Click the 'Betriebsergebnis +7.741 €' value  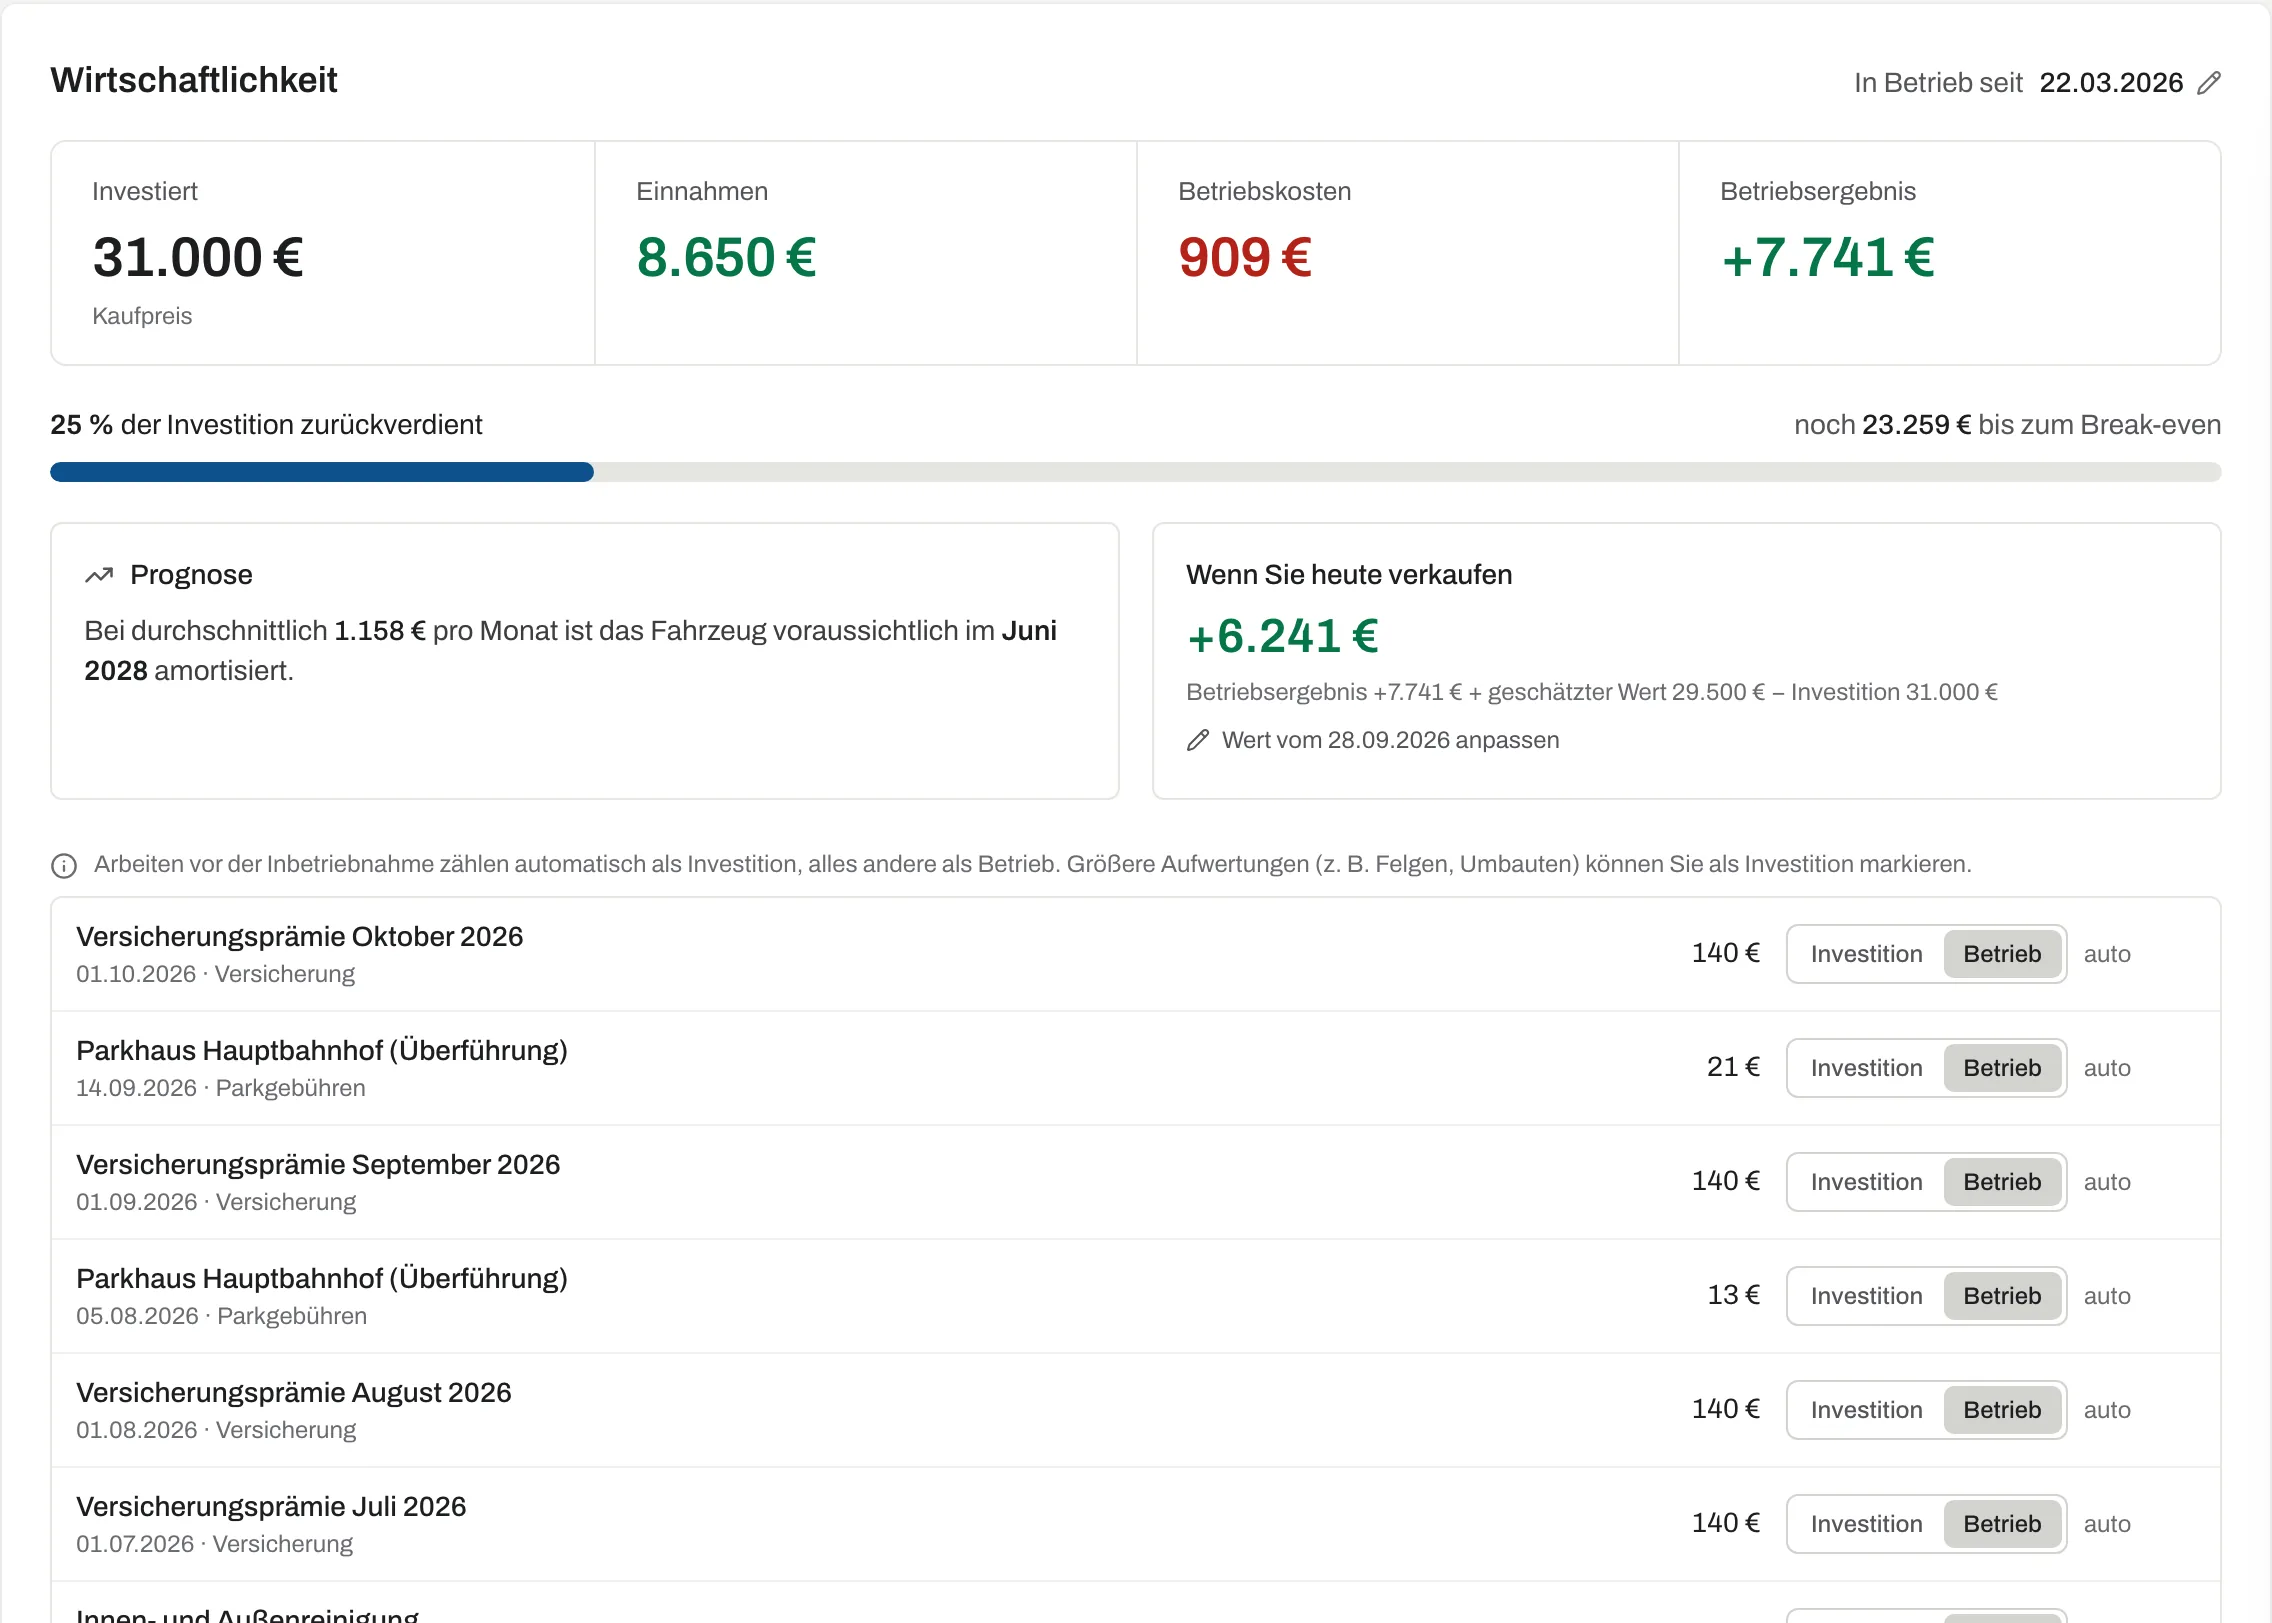click(1828, 258)
